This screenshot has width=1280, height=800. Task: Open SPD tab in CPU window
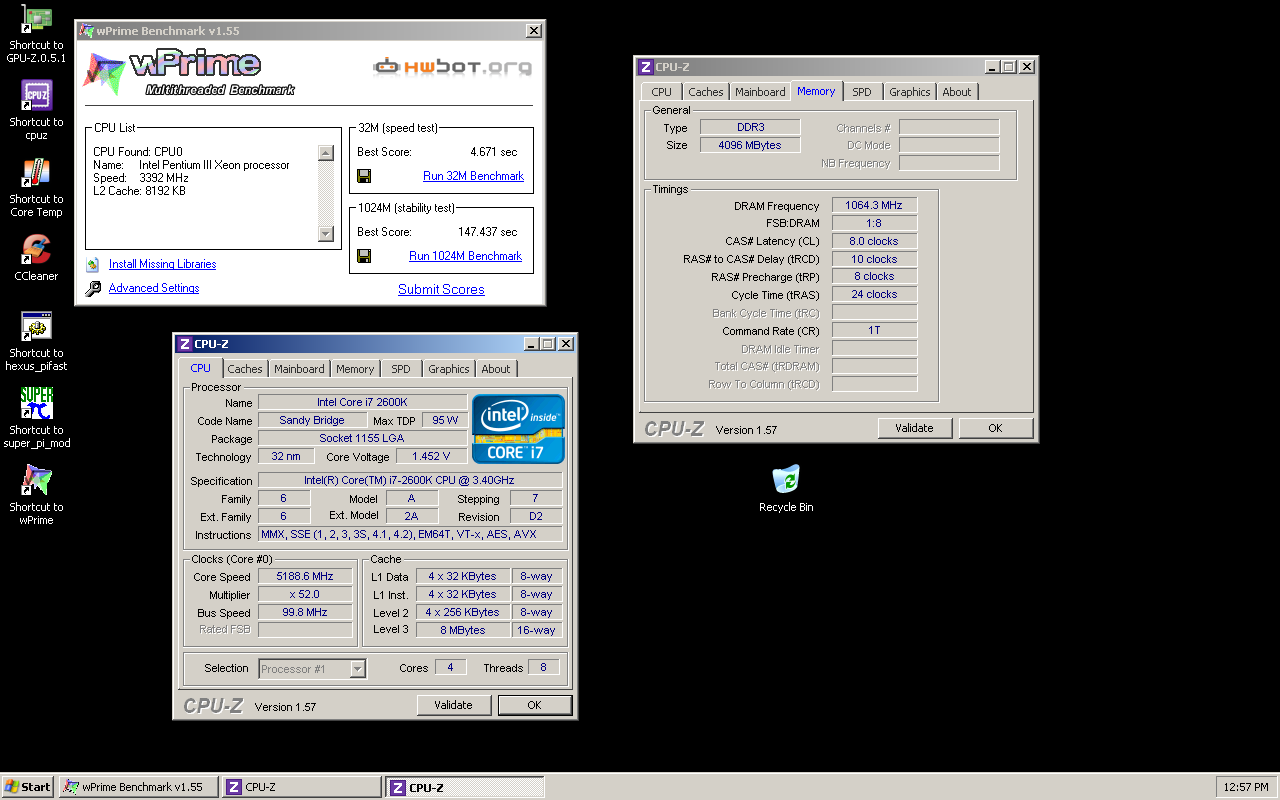coord(401,369)
